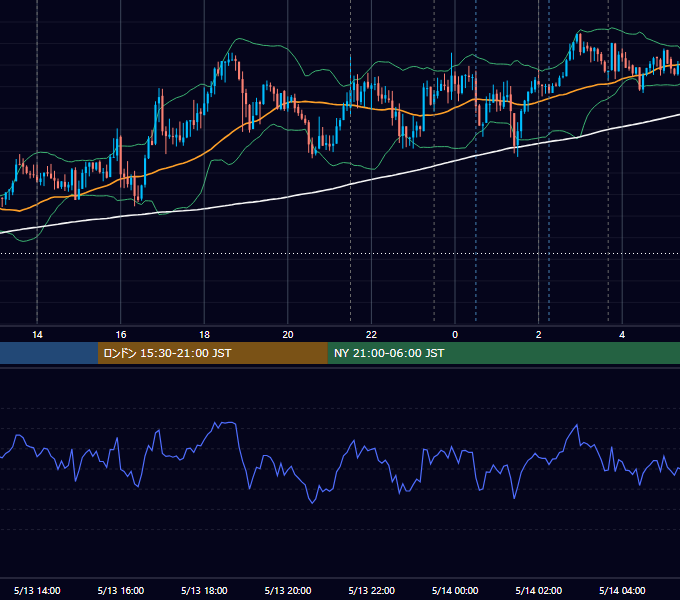Click the 5/13 14:00 time label
680x600 pixels.
click(x=37, y=590)
